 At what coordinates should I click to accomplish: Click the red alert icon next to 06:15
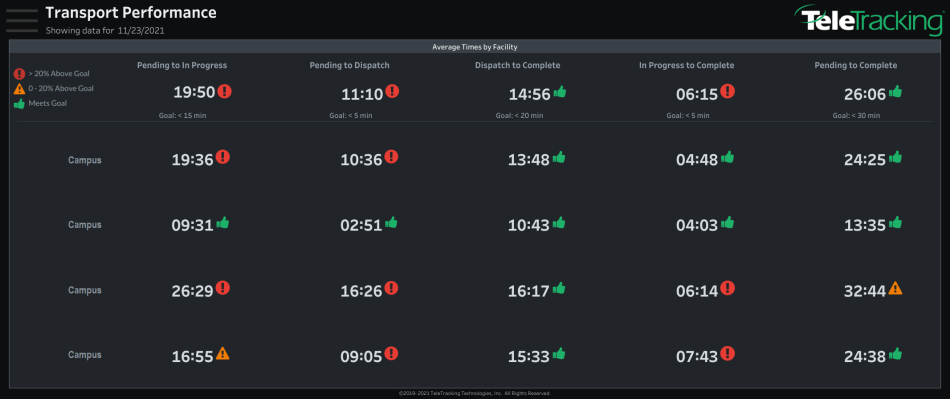pyautogui.click(x=728, y=91)
